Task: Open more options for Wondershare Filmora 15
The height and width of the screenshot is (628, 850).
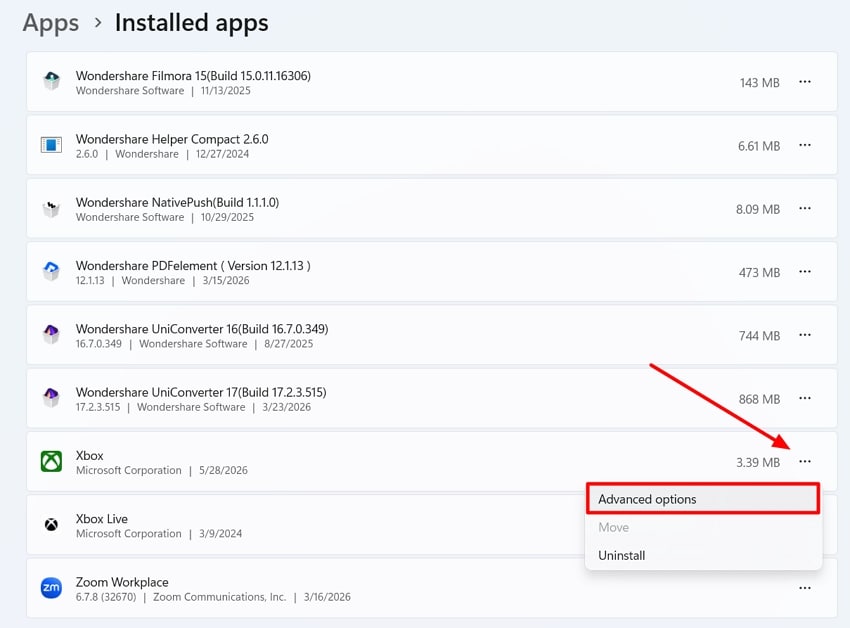Action: 805,82
